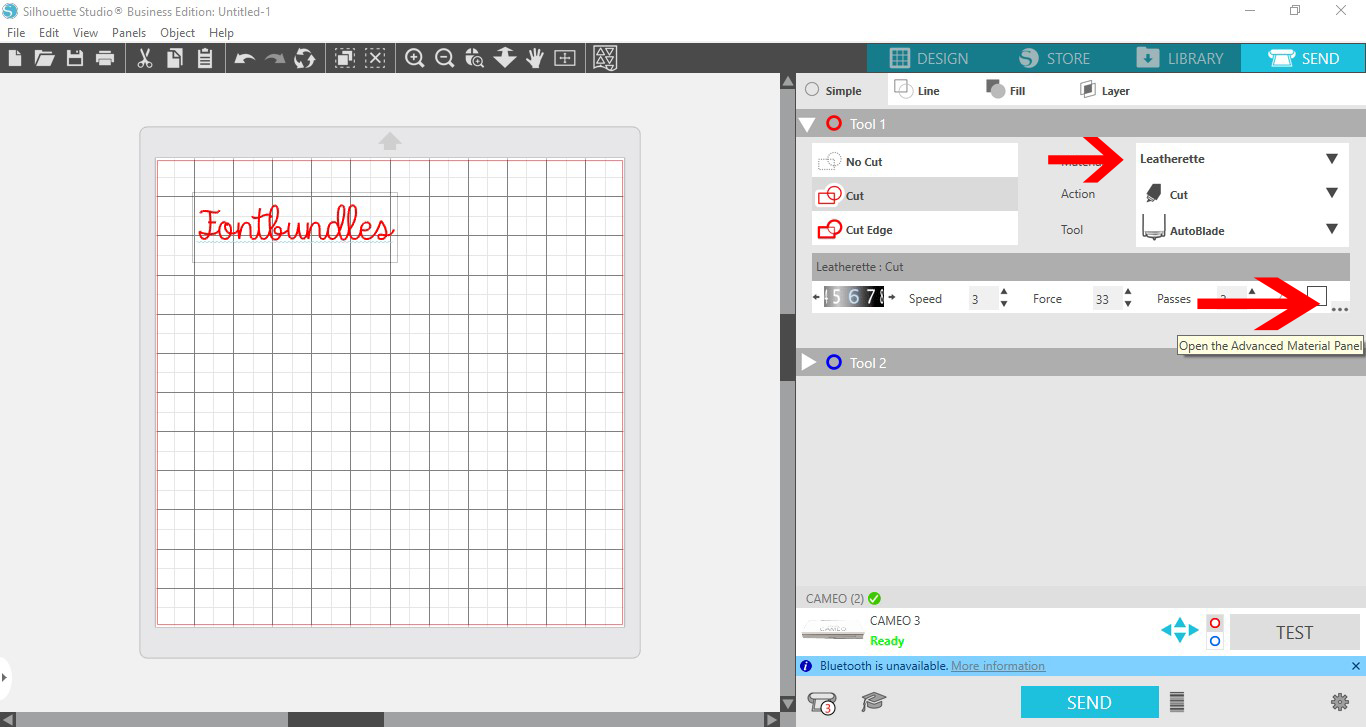The height and width of the screenshot is (727, 1366).
Task: Switch to the DESIGN tab
Action: (x=929, y=58)
